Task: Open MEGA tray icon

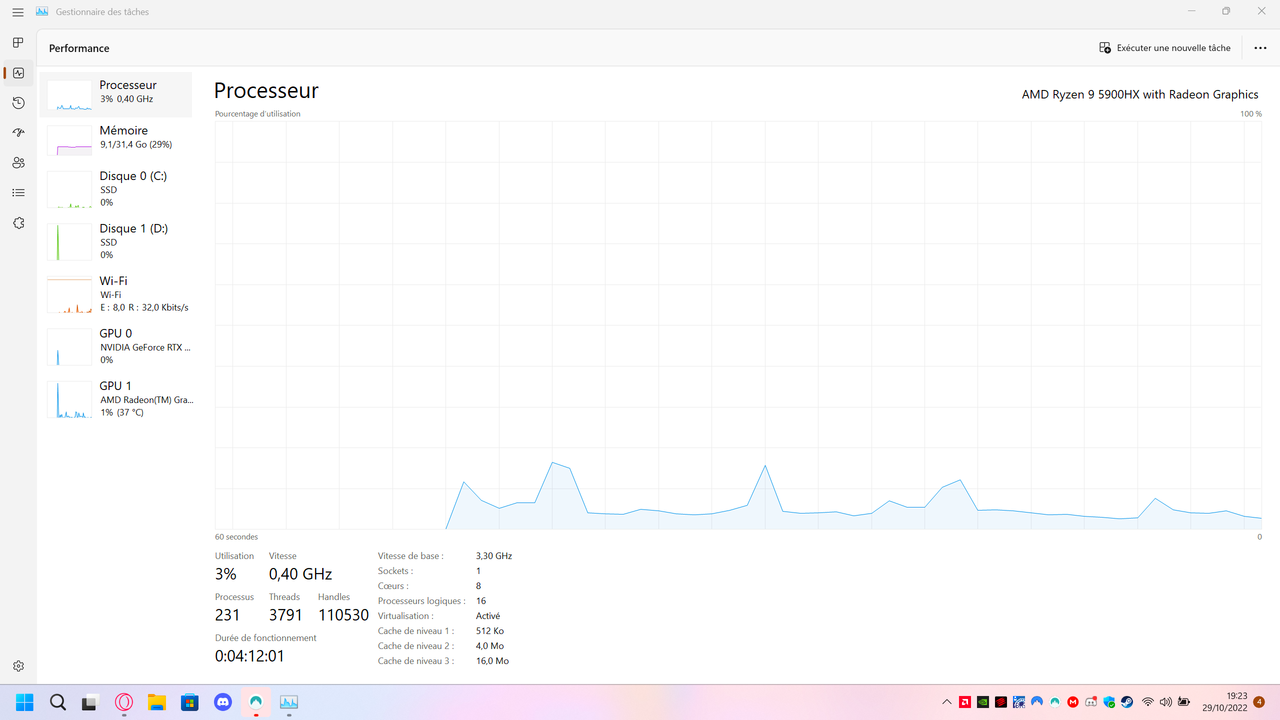Action: click(x=1073, y=702)
